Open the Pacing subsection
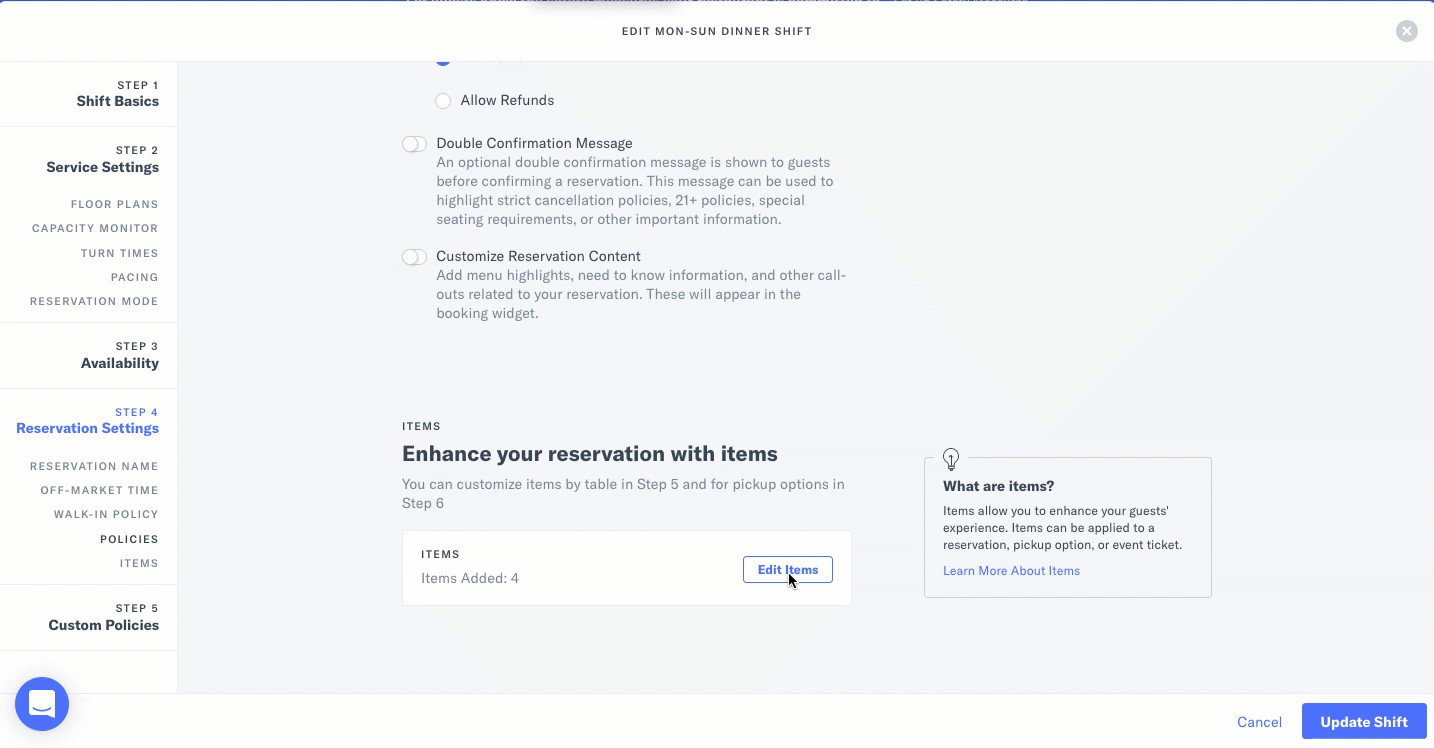Image resolution: width=1434 pixels, height=748 pixels. point(134,277)
